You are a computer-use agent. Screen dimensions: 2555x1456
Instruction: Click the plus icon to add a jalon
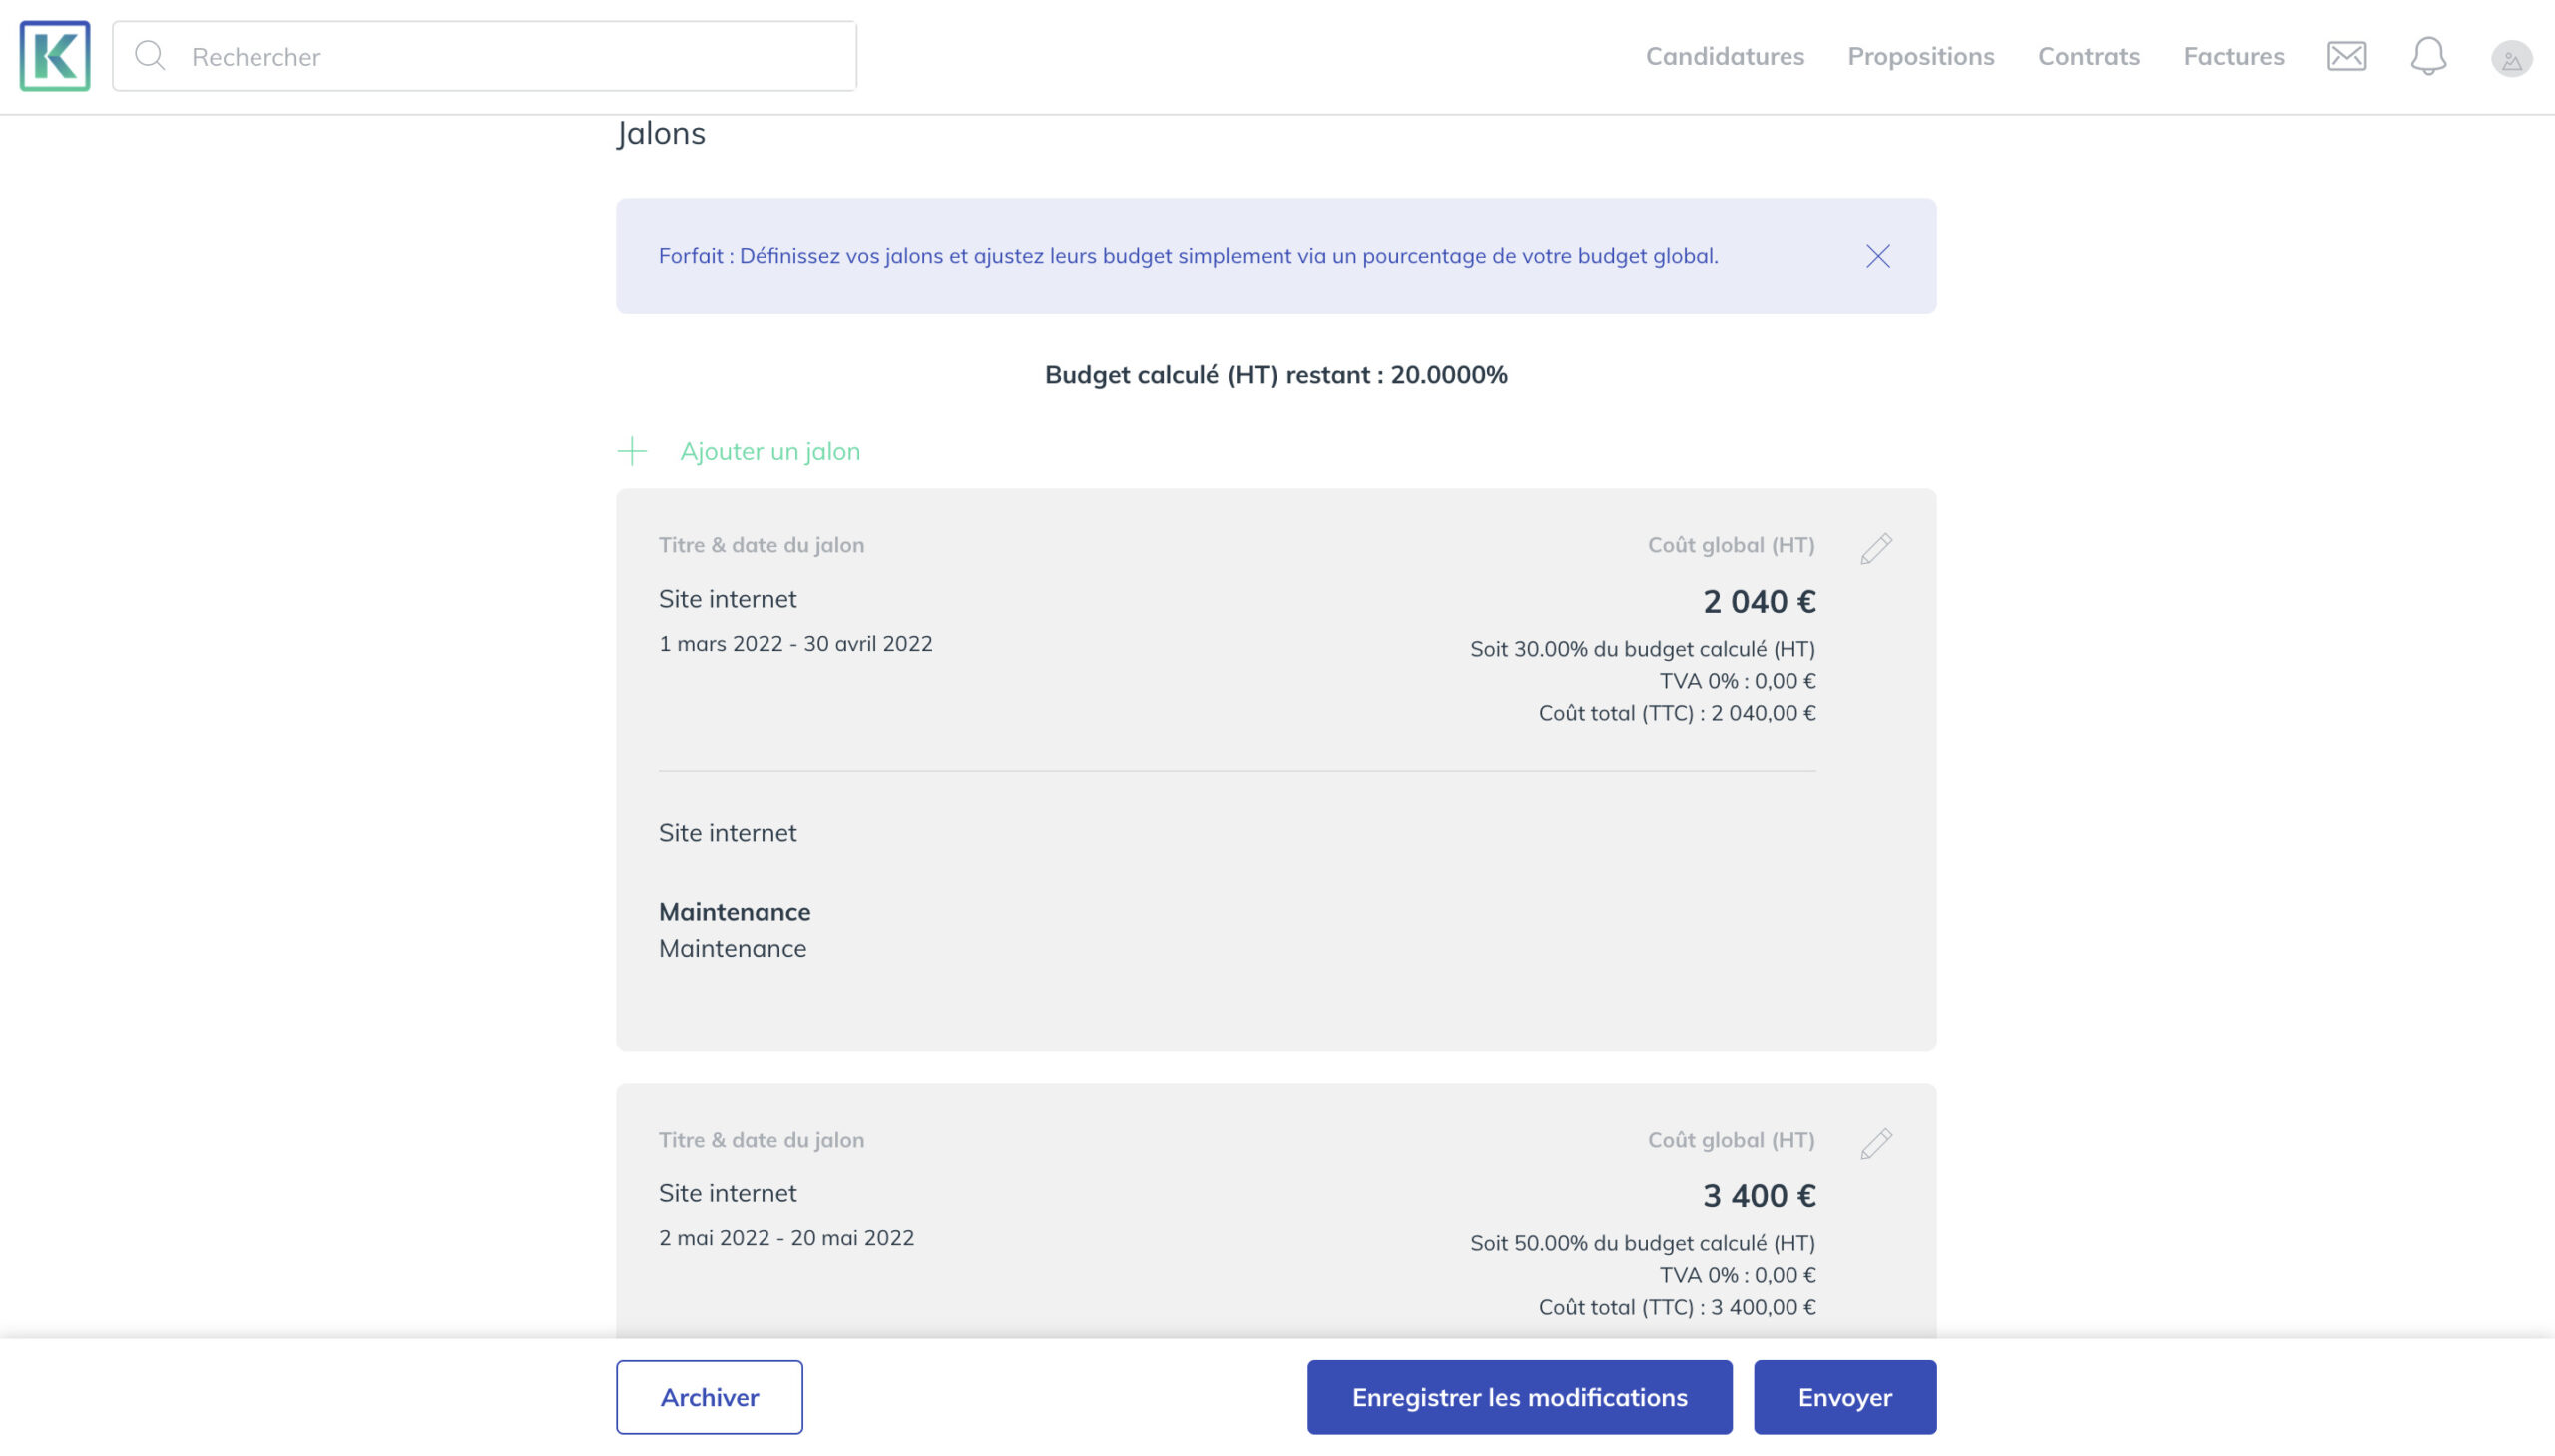pos(632,451)
